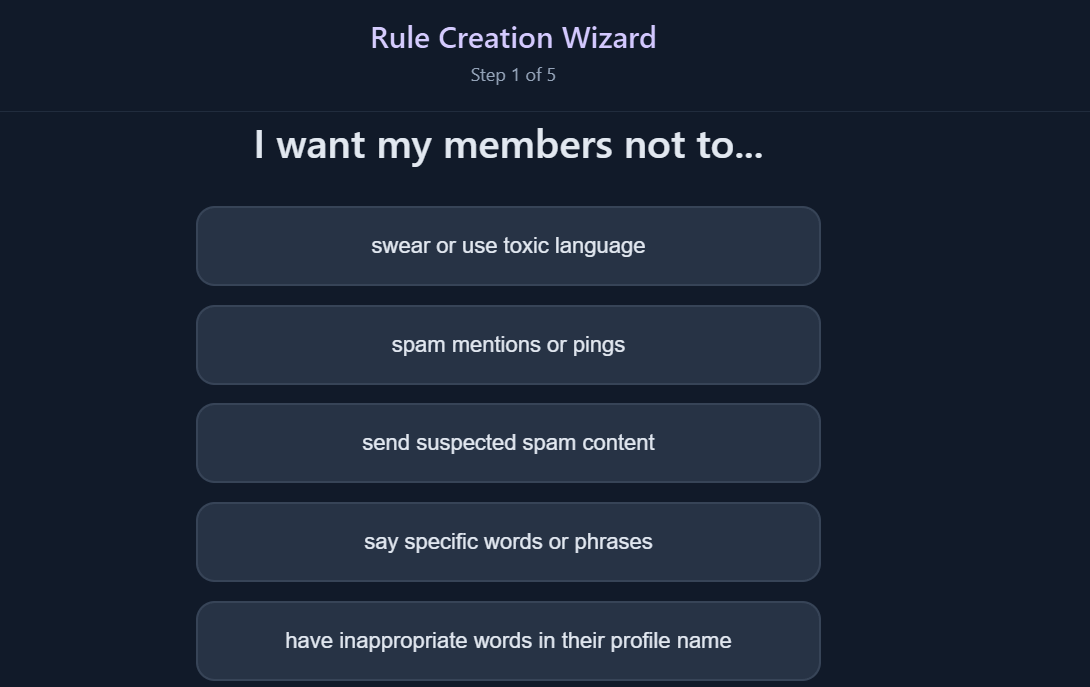Select "have inappropriate words in their profile name"
Image resolution: width=1090 pixels, height=687 pixels.
tap(508, 641)
